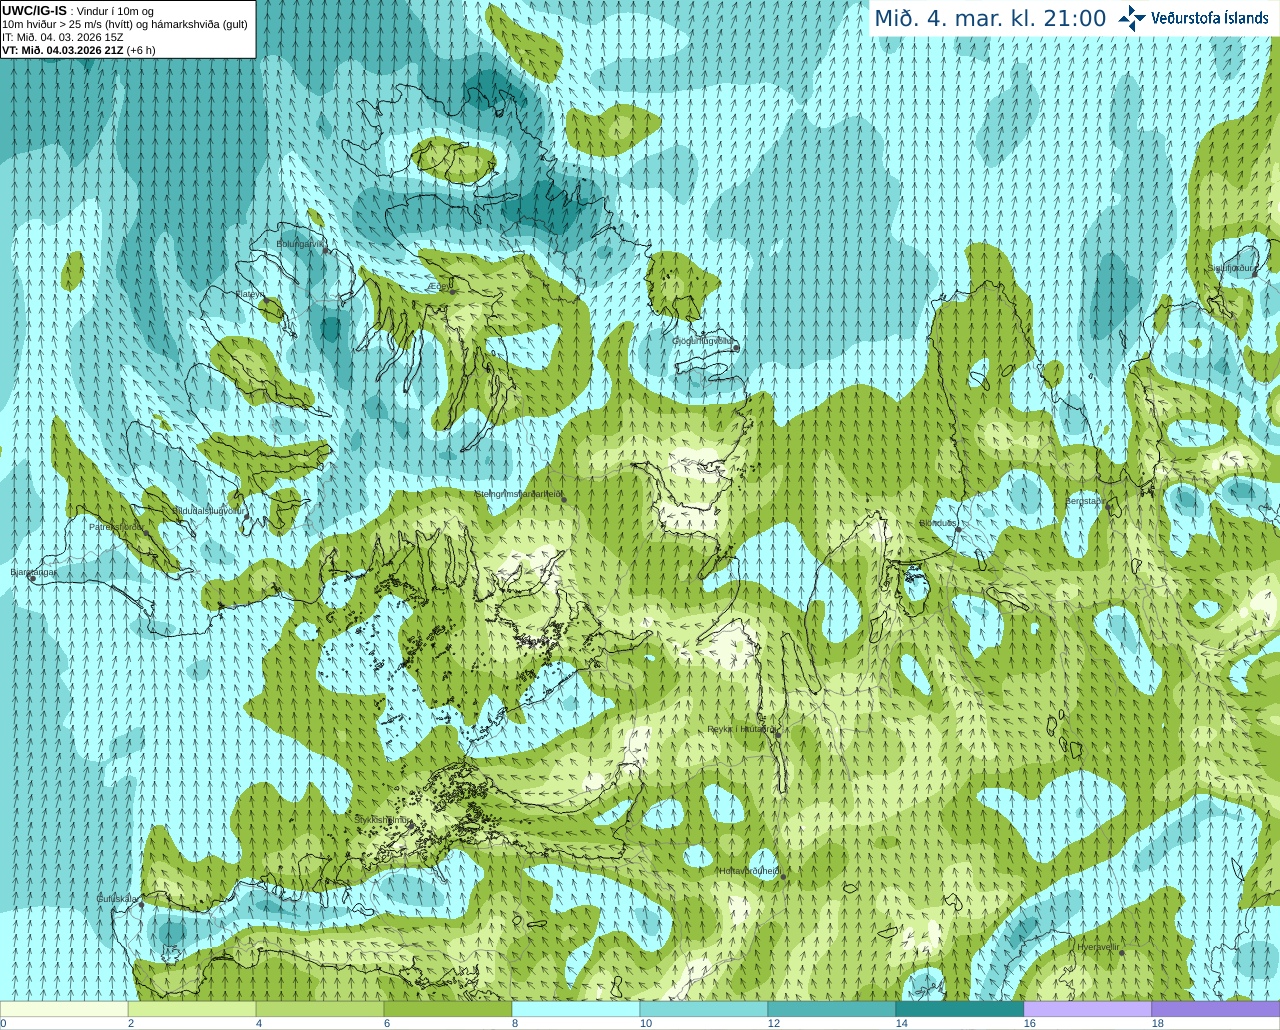Select the 6–8 m/s olive green legend swatch
The image size is (1280, 1030).
tap(448, 1009)
